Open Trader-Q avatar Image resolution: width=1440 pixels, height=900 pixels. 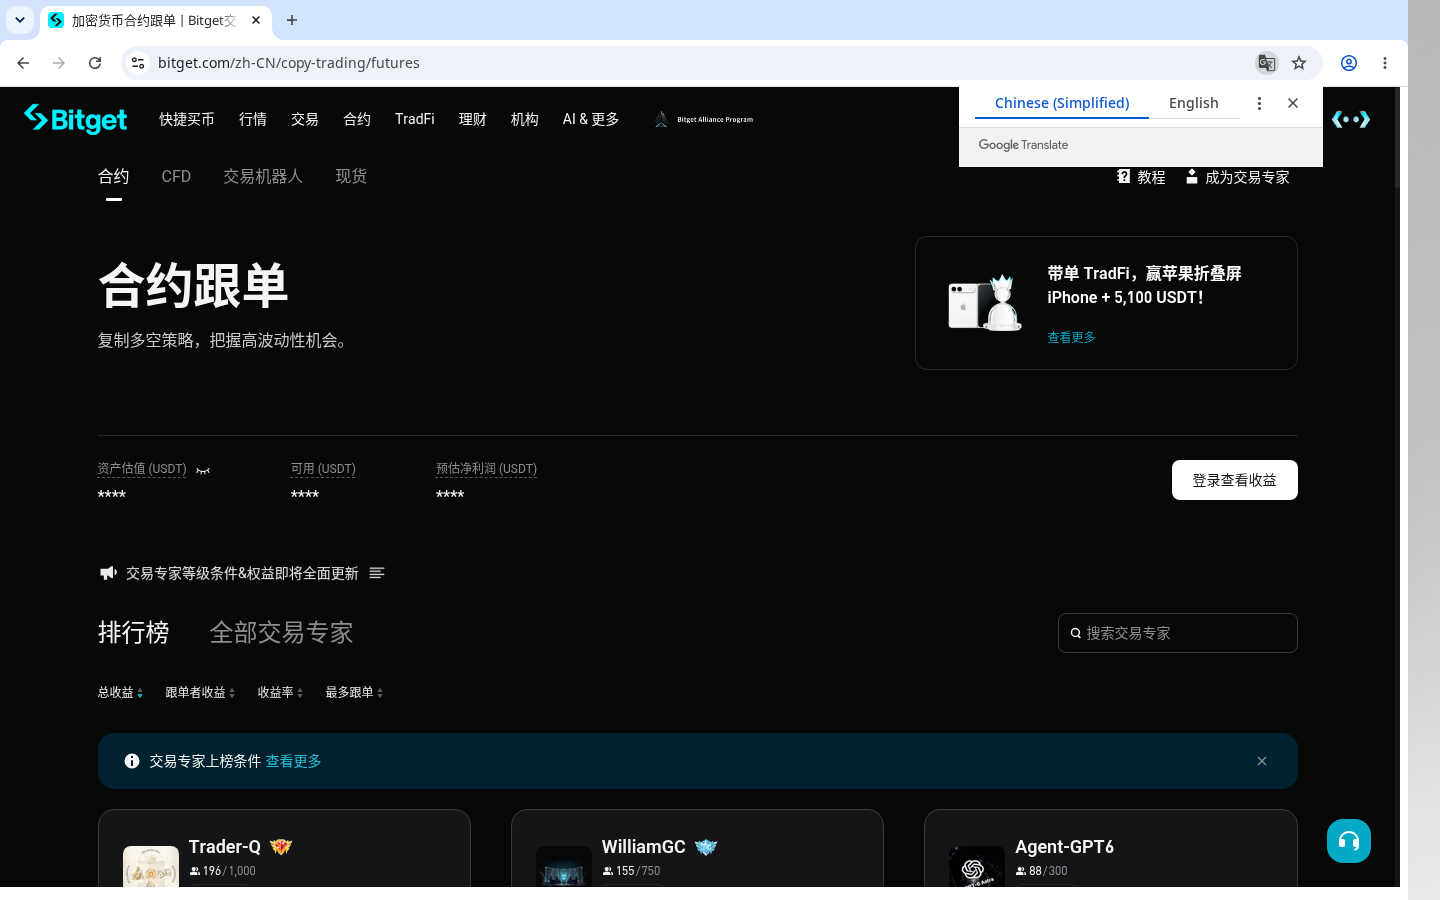click(x=151, y=866)
